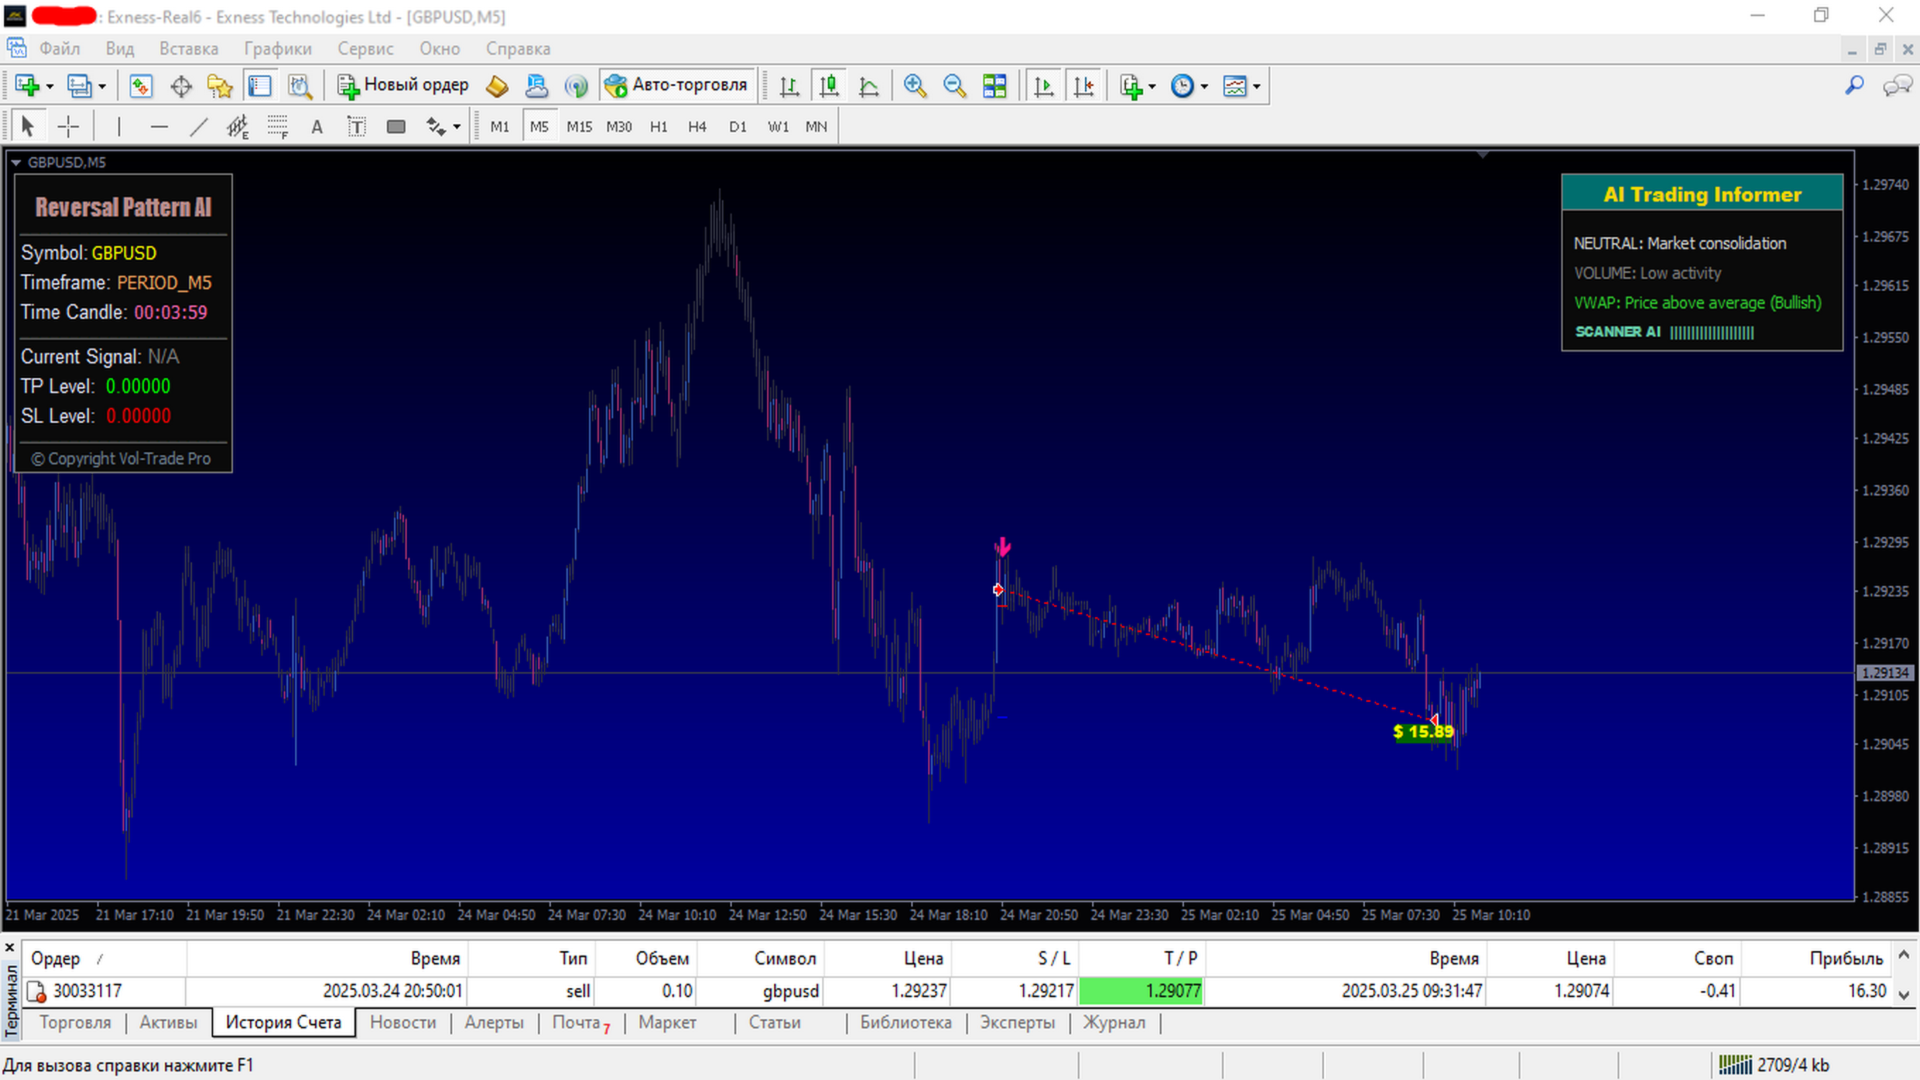
Task: Click the terminal table scroll-down arrow
Action: 1903,994
